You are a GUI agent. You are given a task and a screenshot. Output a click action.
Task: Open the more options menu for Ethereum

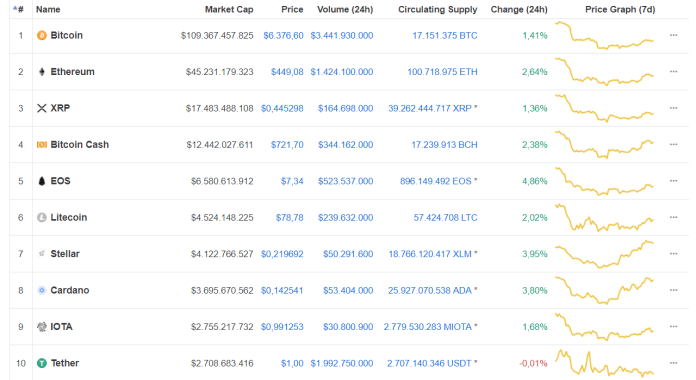(673, 71)
